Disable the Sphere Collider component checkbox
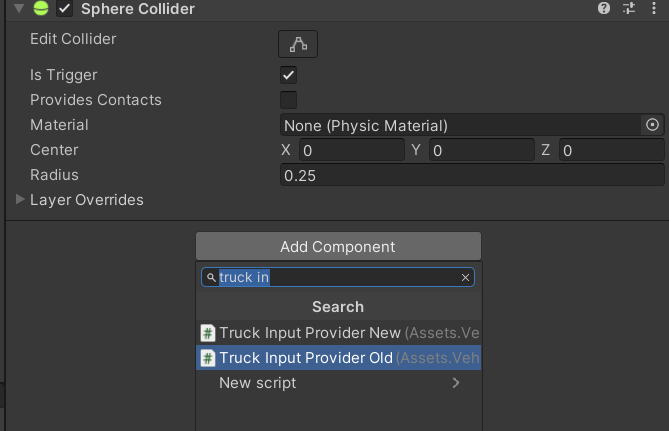Image resolution: width=669 pixels, height=431 pixels. coord(65,9)
